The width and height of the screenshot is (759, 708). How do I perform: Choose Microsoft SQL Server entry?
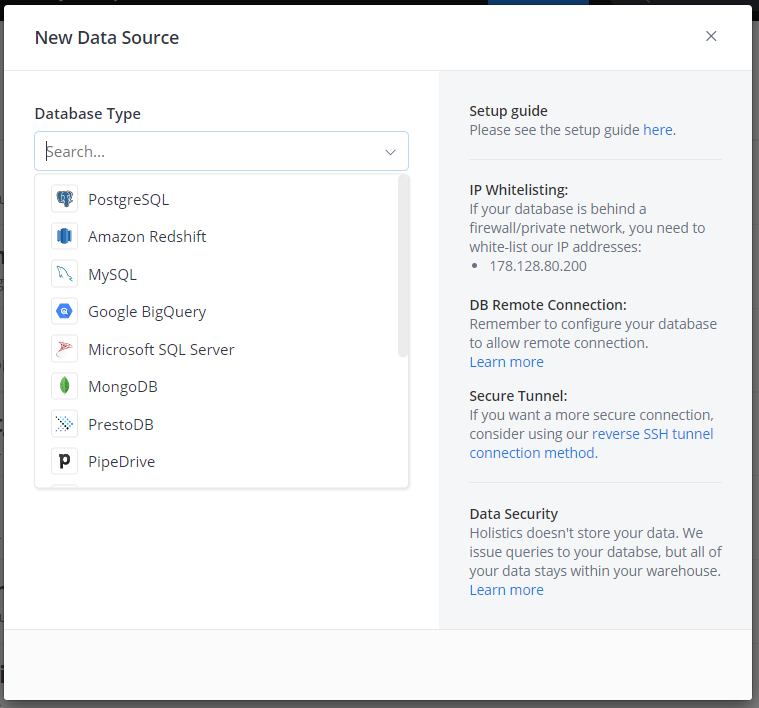(216, 349)
